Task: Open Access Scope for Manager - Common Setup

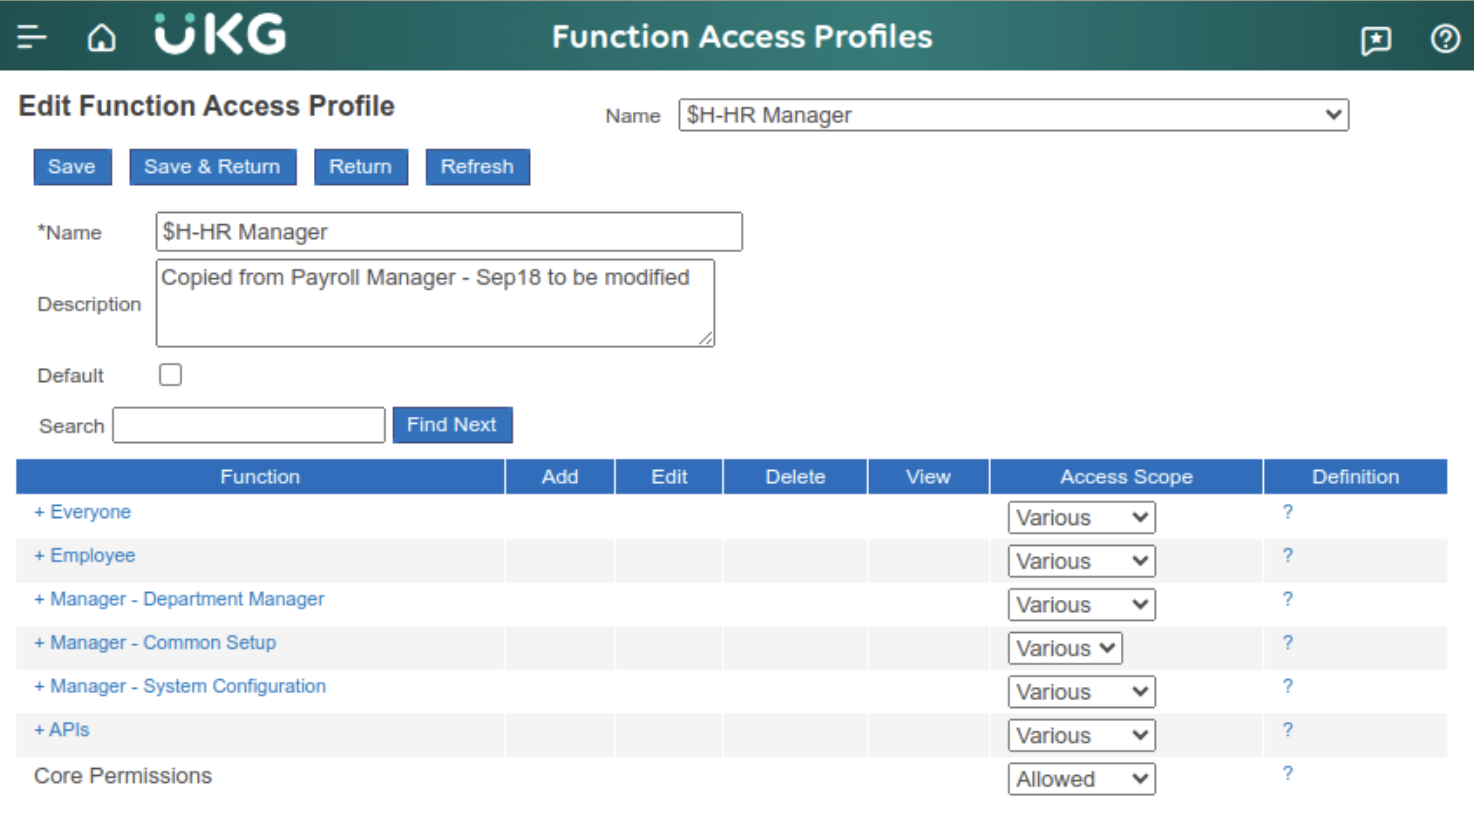Action: tap(1065, 648)
